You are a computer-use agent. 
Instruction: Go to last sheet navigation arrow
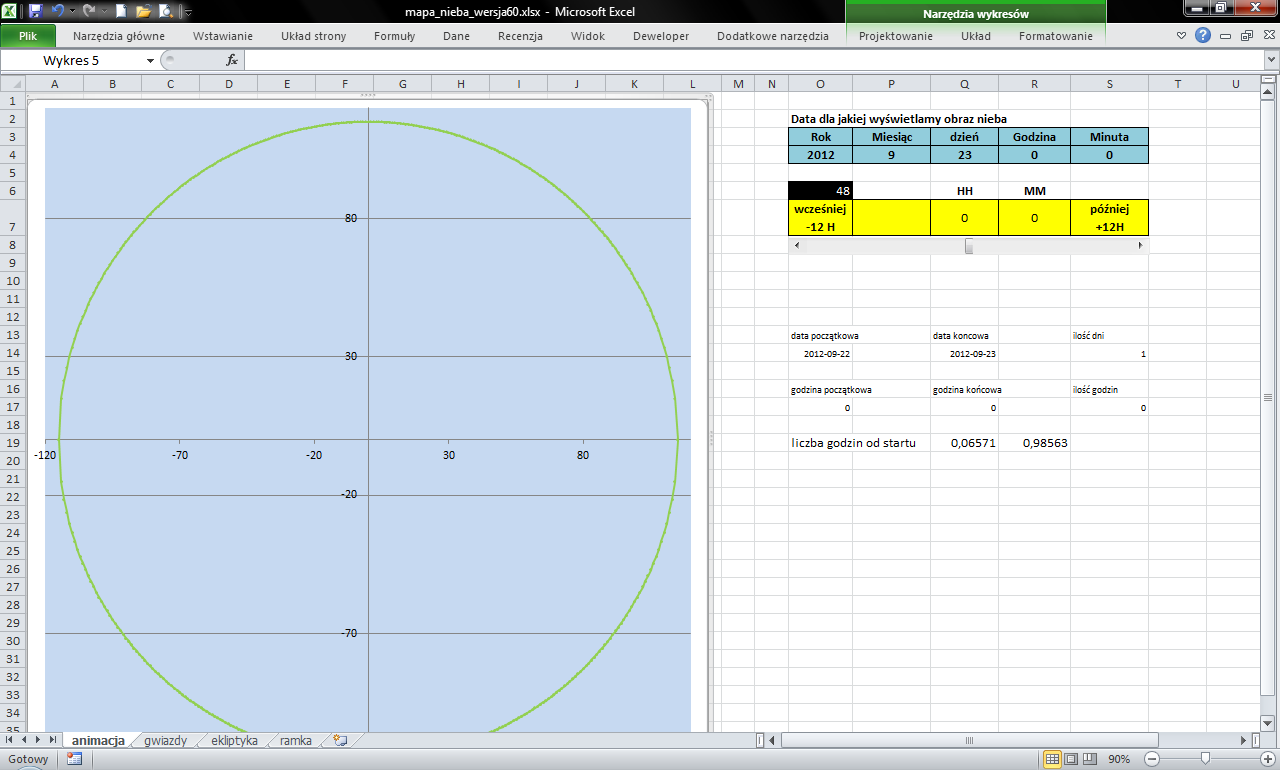tap(53, 740)
